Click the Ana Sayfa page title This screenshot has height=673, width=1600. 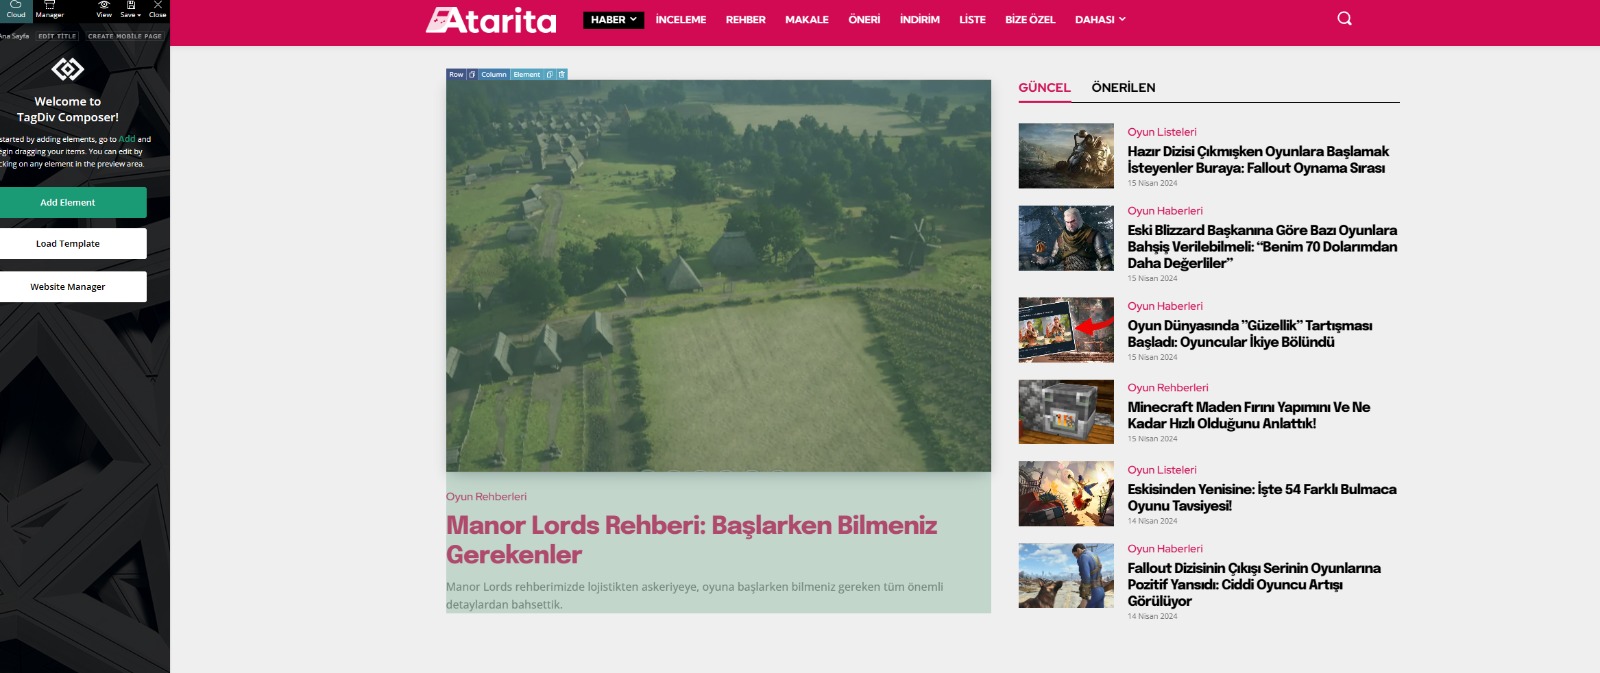(x=14, y=36)
